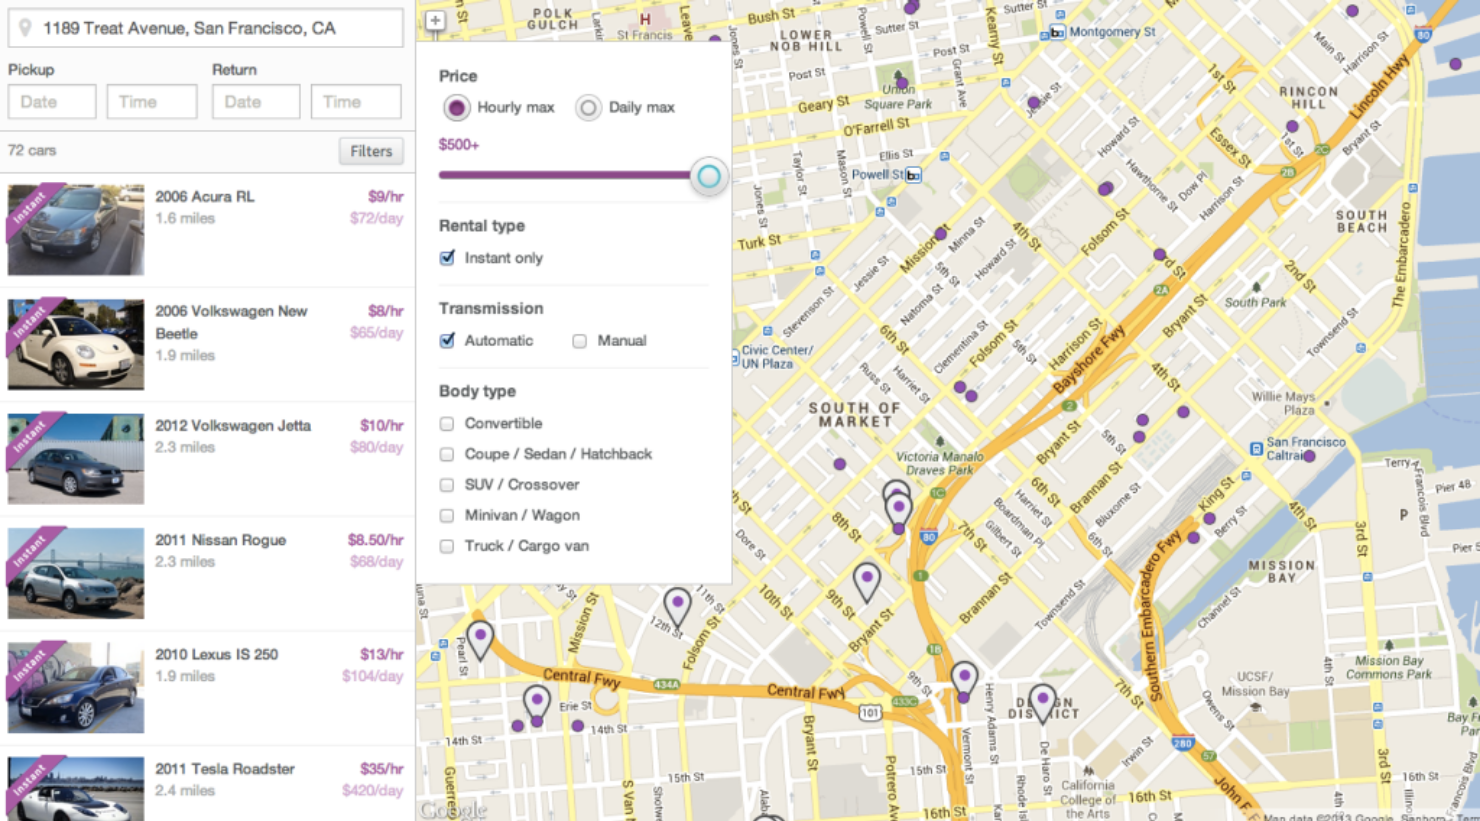Select map pin near Vermont St
The image size is (1480, 821).
click(964, 680)
